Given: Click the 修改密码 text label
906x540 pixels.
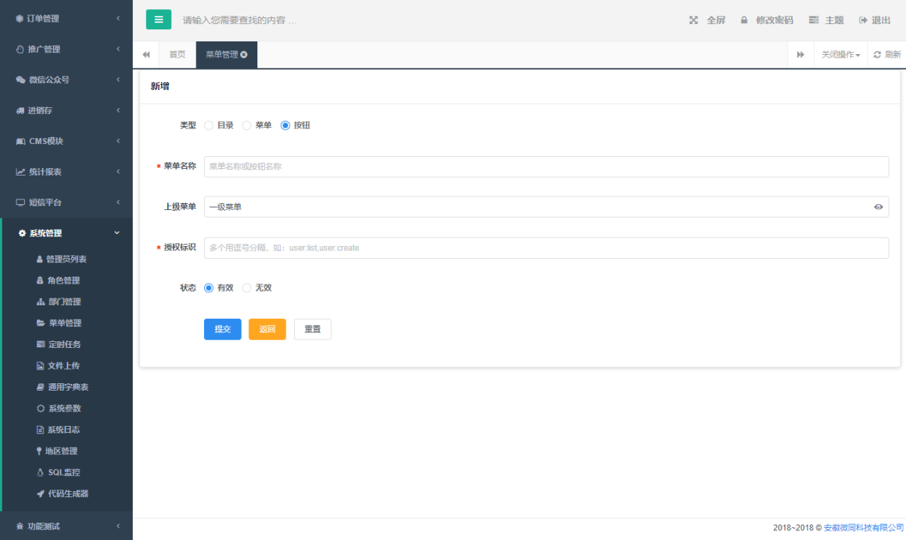Looking at the screenshot, I should pyautogui.click(x=774, y=20).
